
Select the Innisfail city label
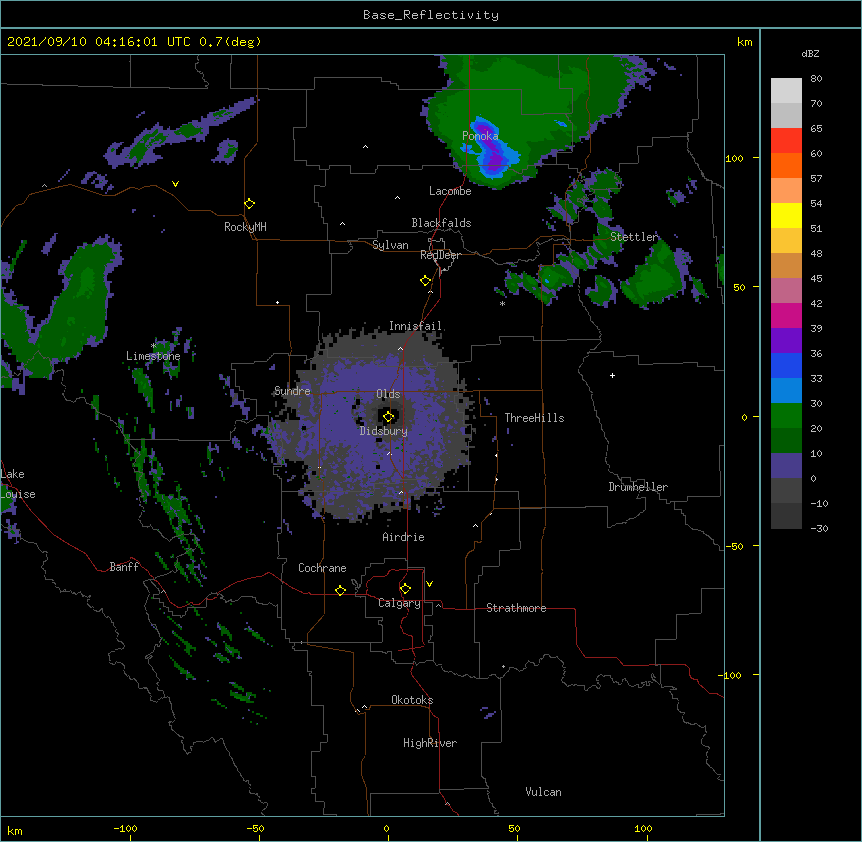(416, 326)
